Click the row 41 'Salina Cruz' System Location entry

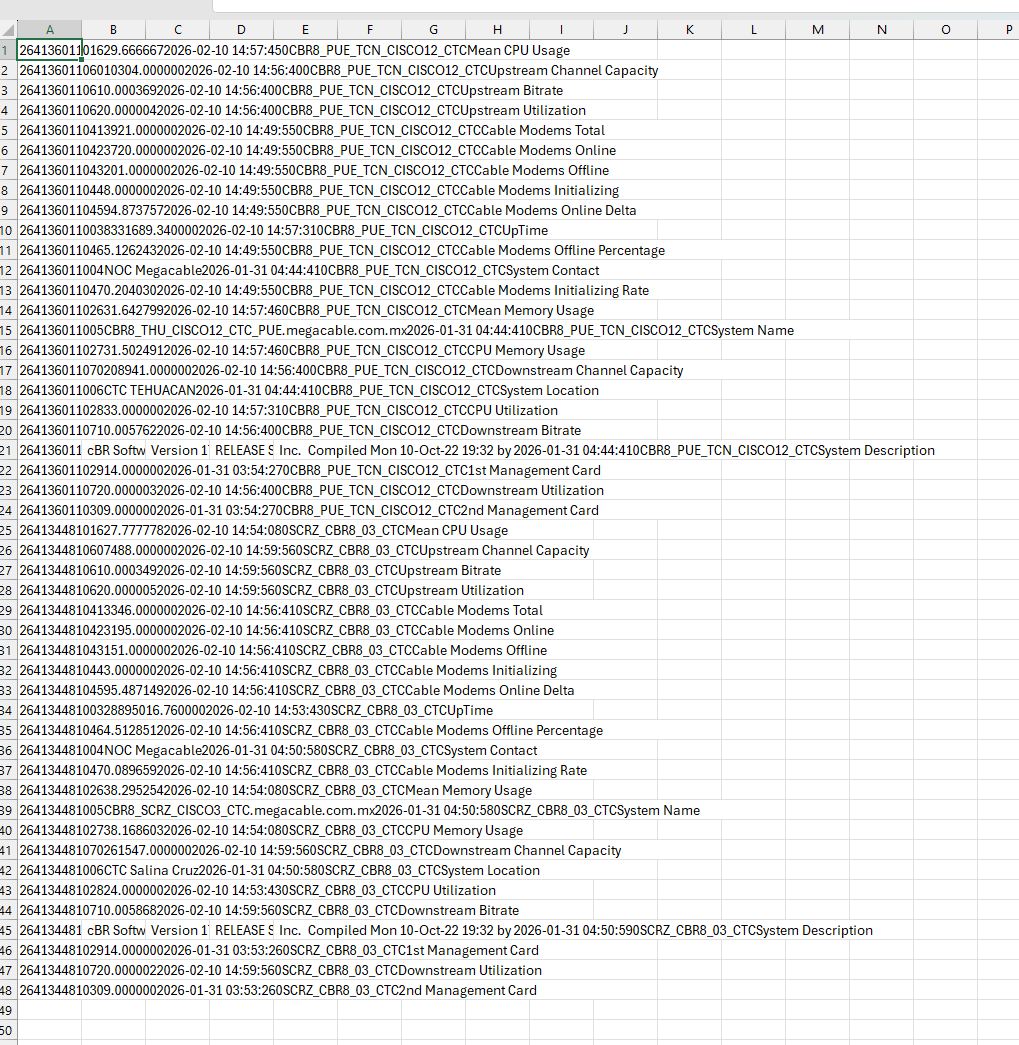[279, 870]
